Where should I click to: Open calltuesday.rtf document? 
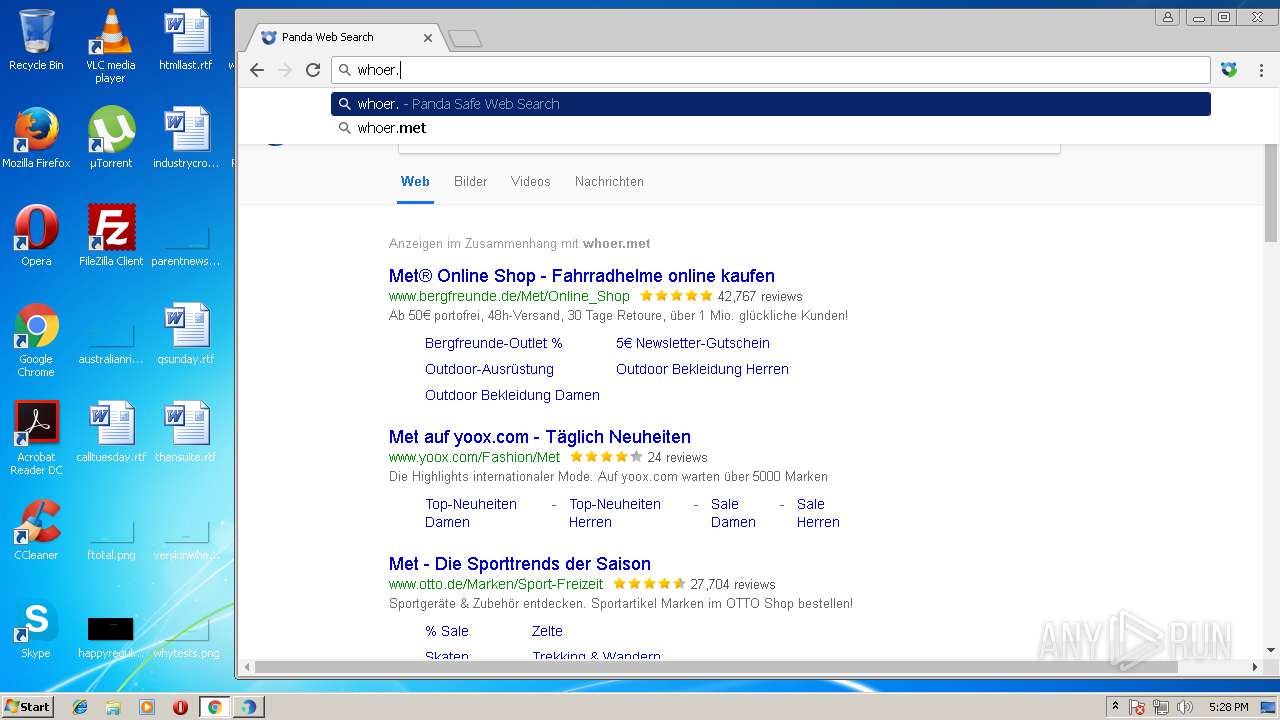pos(111,432)
